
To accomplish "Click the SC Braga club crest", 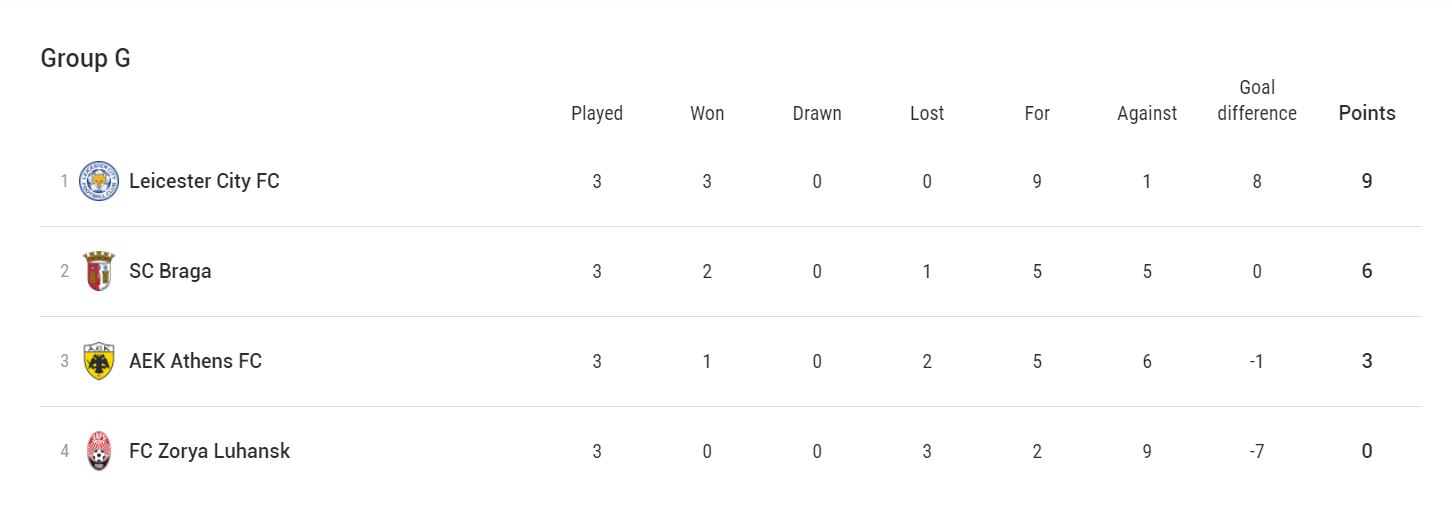I will click(99, 271).
